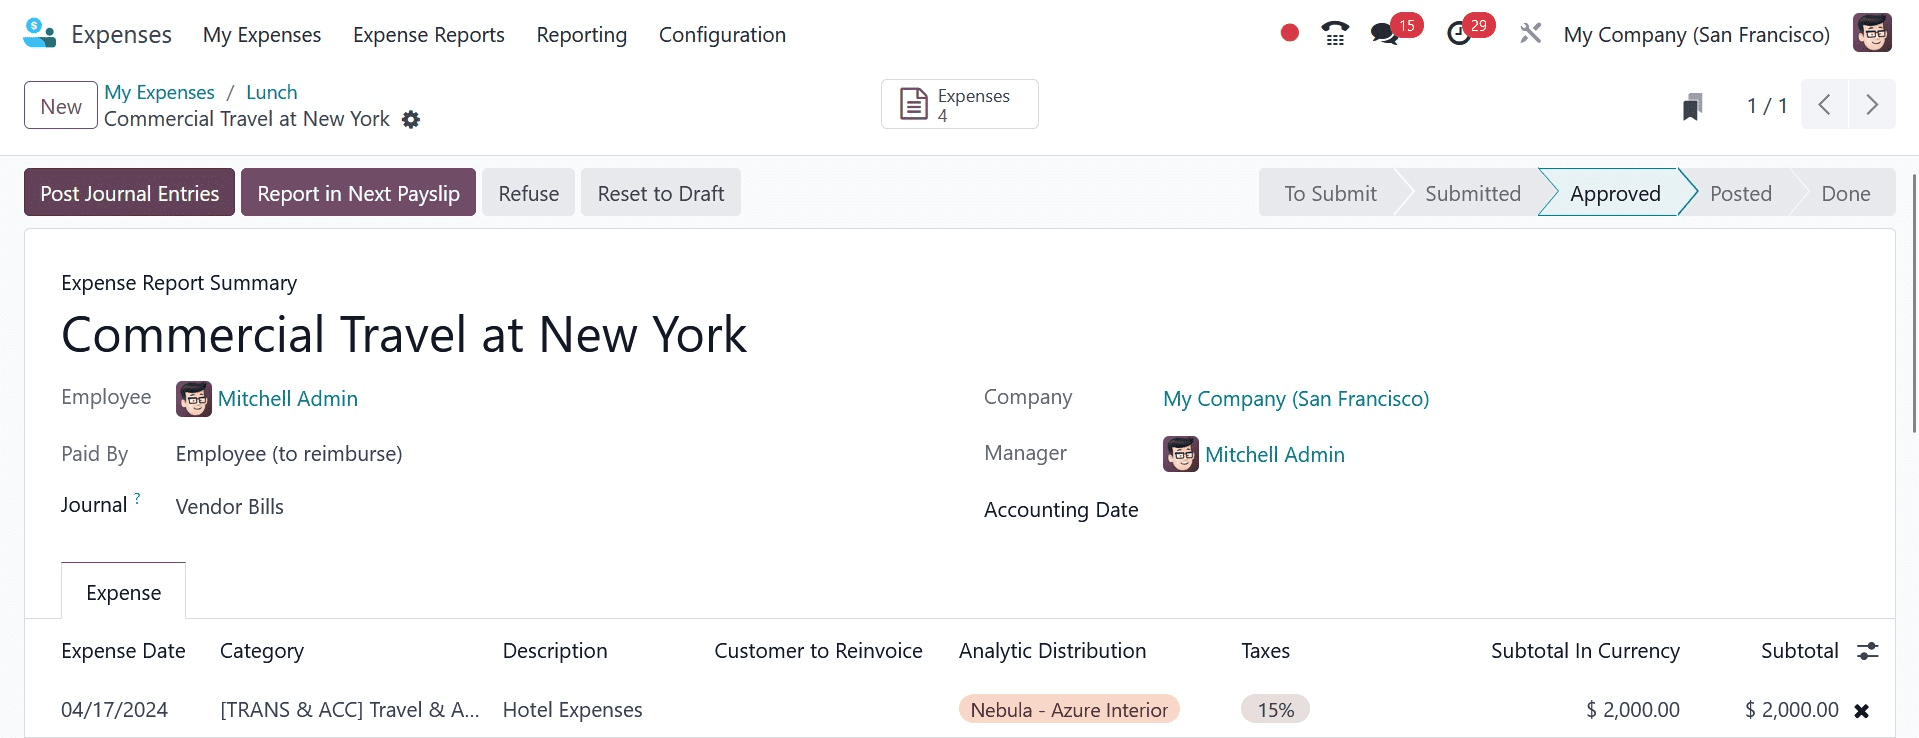Open the debug tools wrench icon

[1530, 33]
